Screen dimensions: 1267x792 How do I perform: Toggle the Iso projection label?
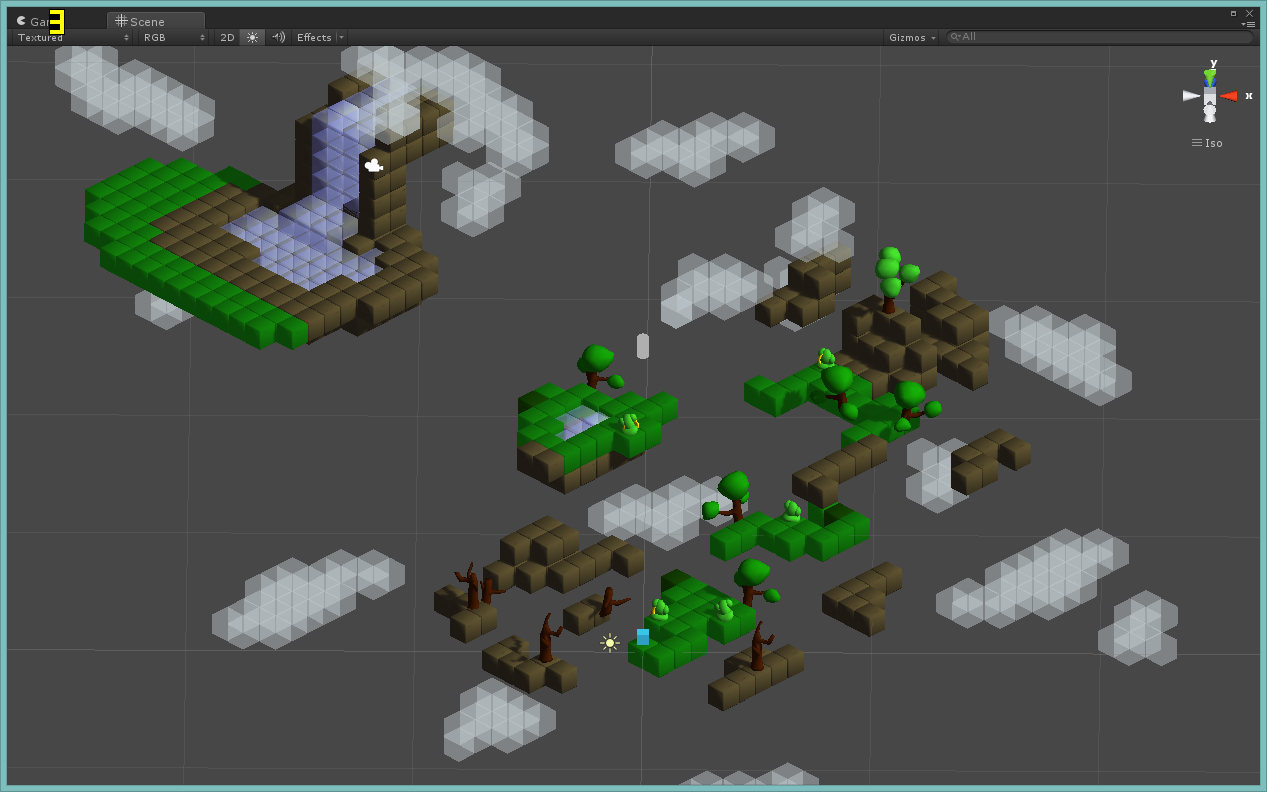point(1207,143)
